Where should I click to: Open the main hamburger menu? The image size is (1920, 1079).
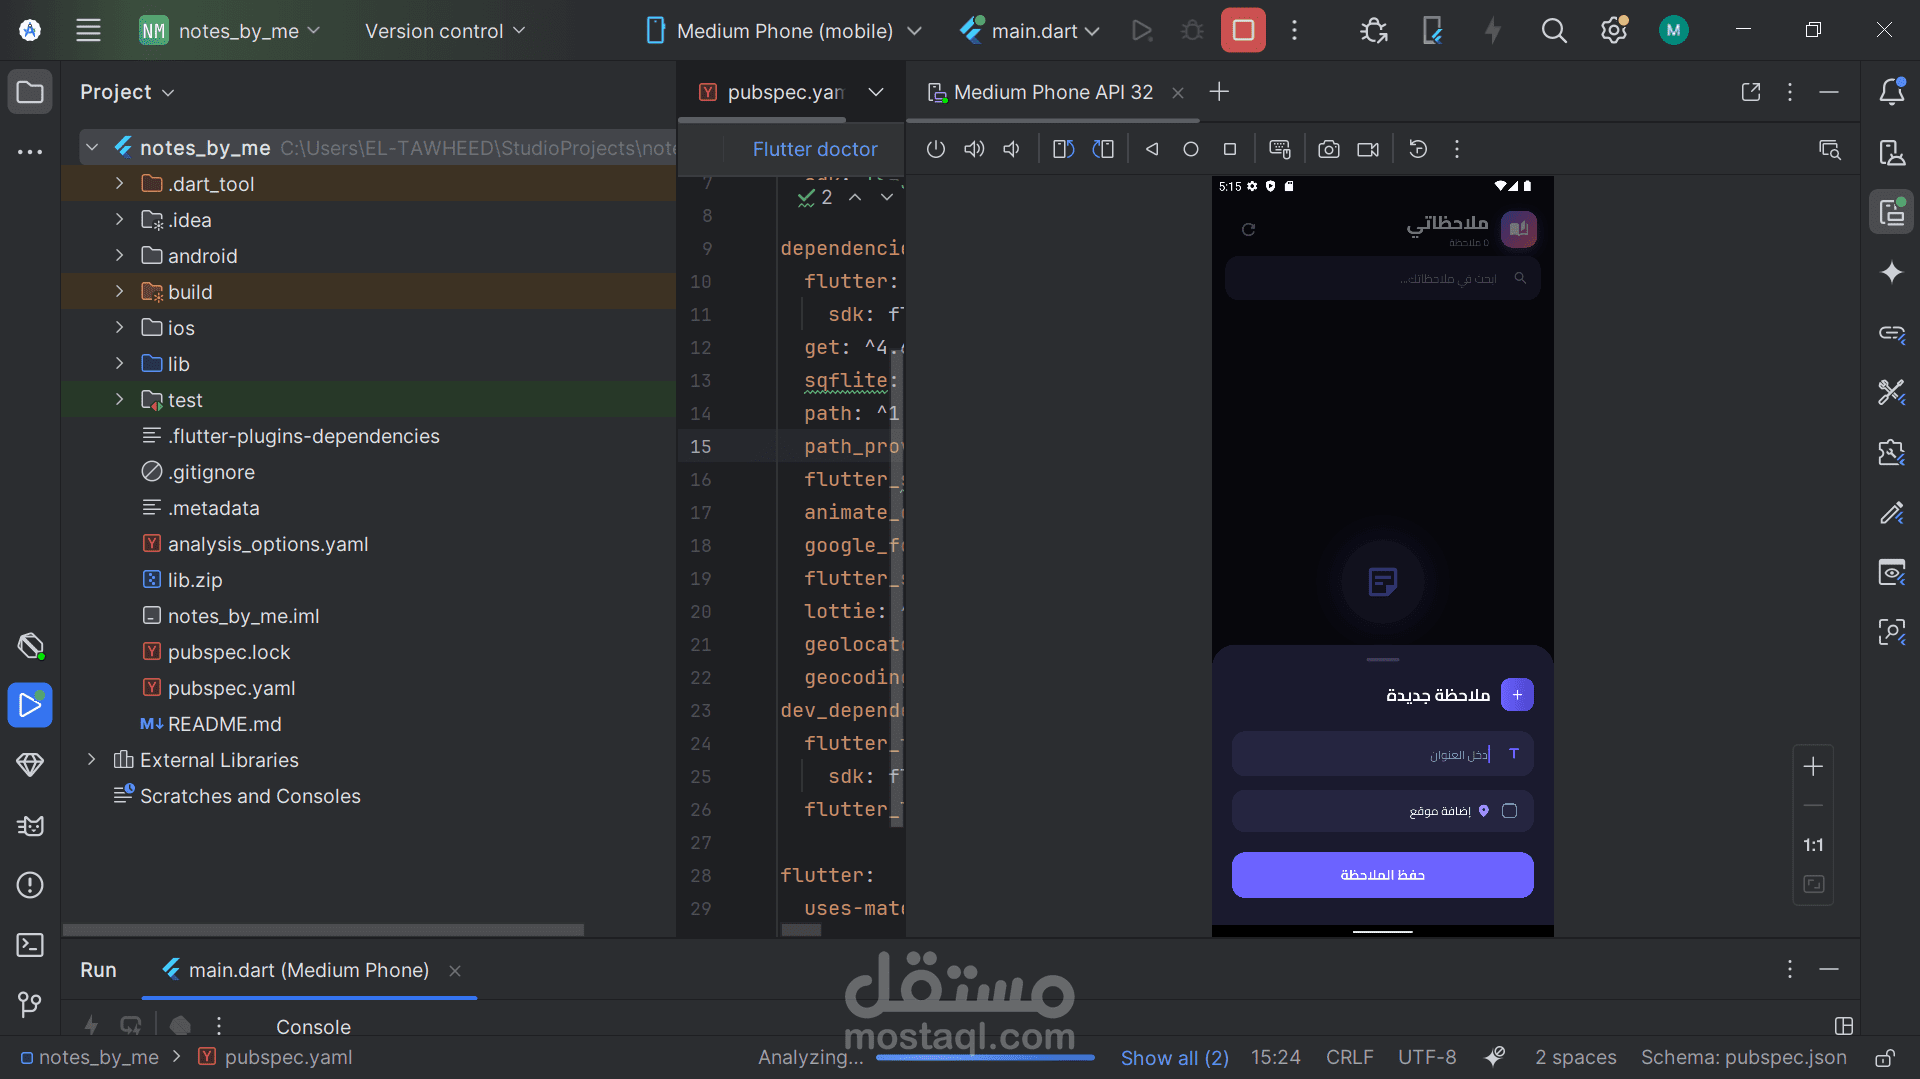(x=88, y=30)
